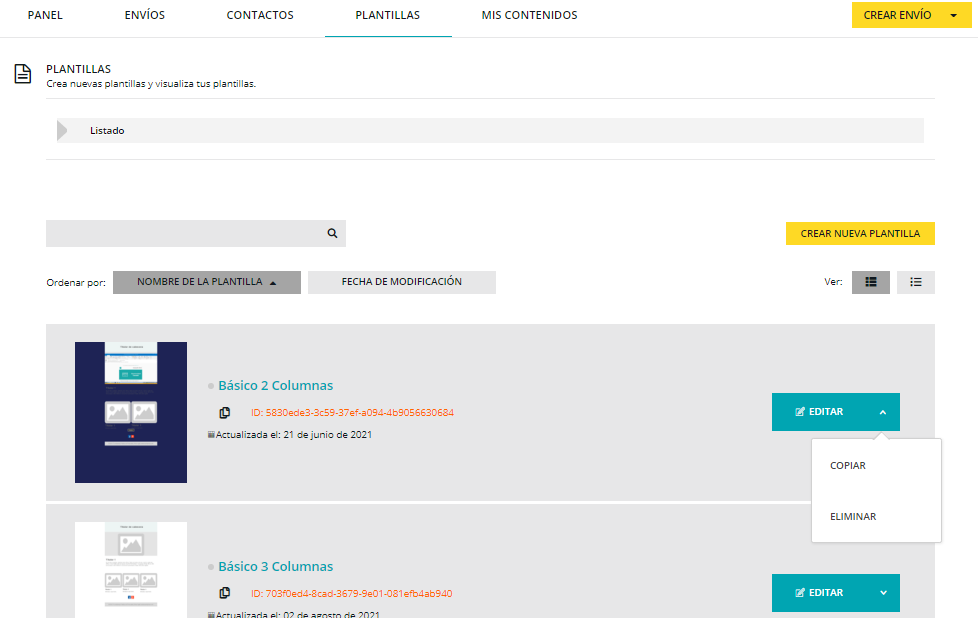
Task: Sort by Fecha de modificación
Action: tap(401, 282)
